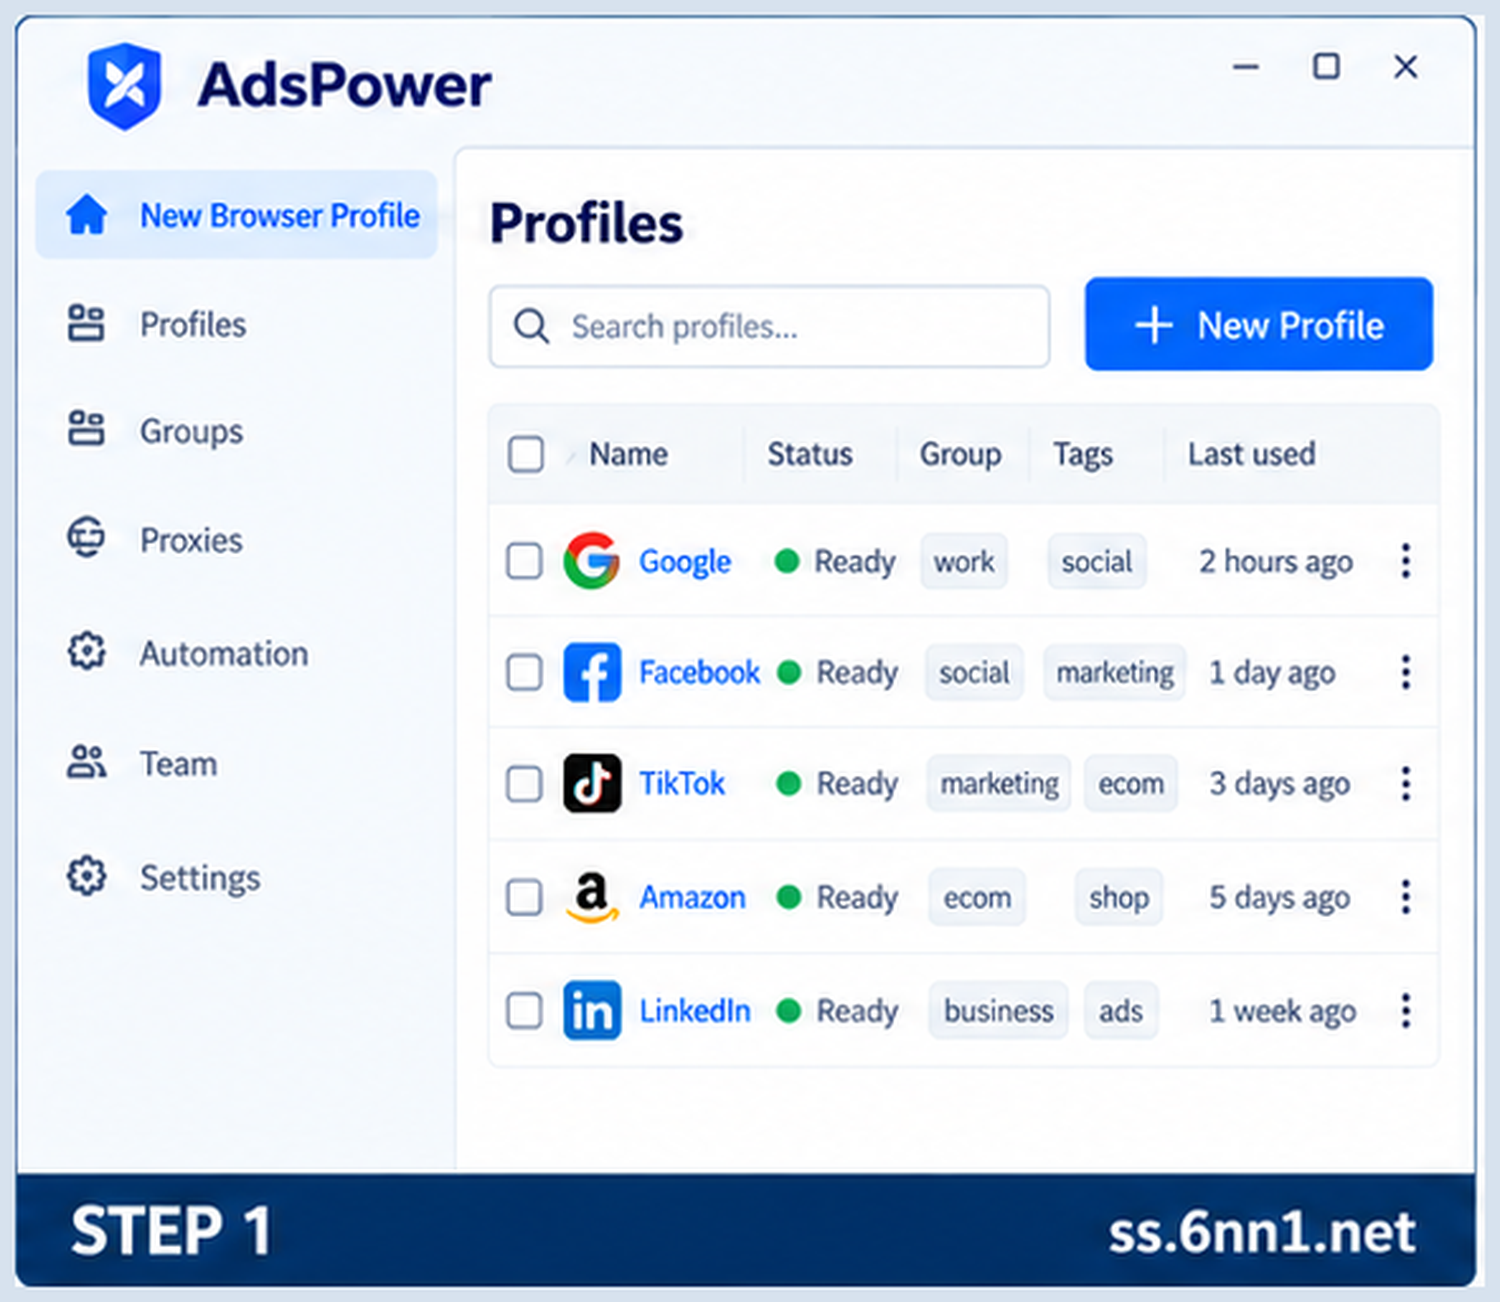Screen dimensions: 1500x1302
Task: Open the Proxies section
Action: pyautogui.click(x=191, y=540)
